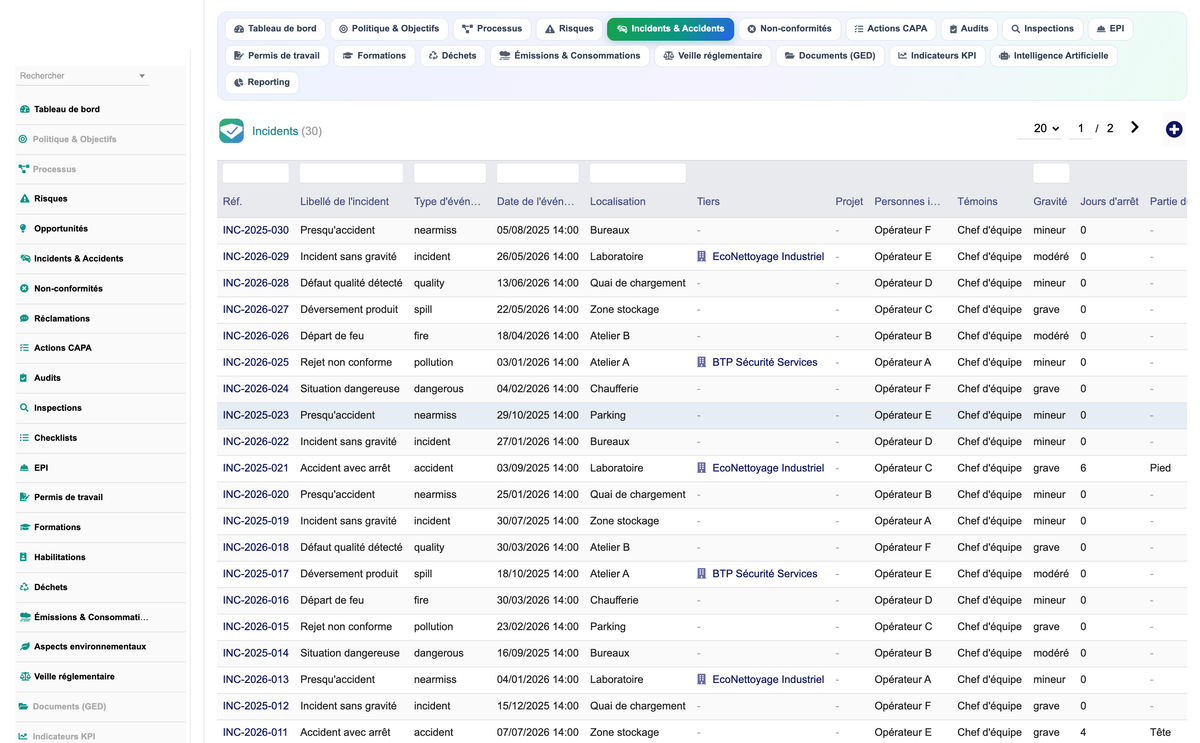
Task: Sort by the Gravité column header
Action: click(x=1050, y=201)
